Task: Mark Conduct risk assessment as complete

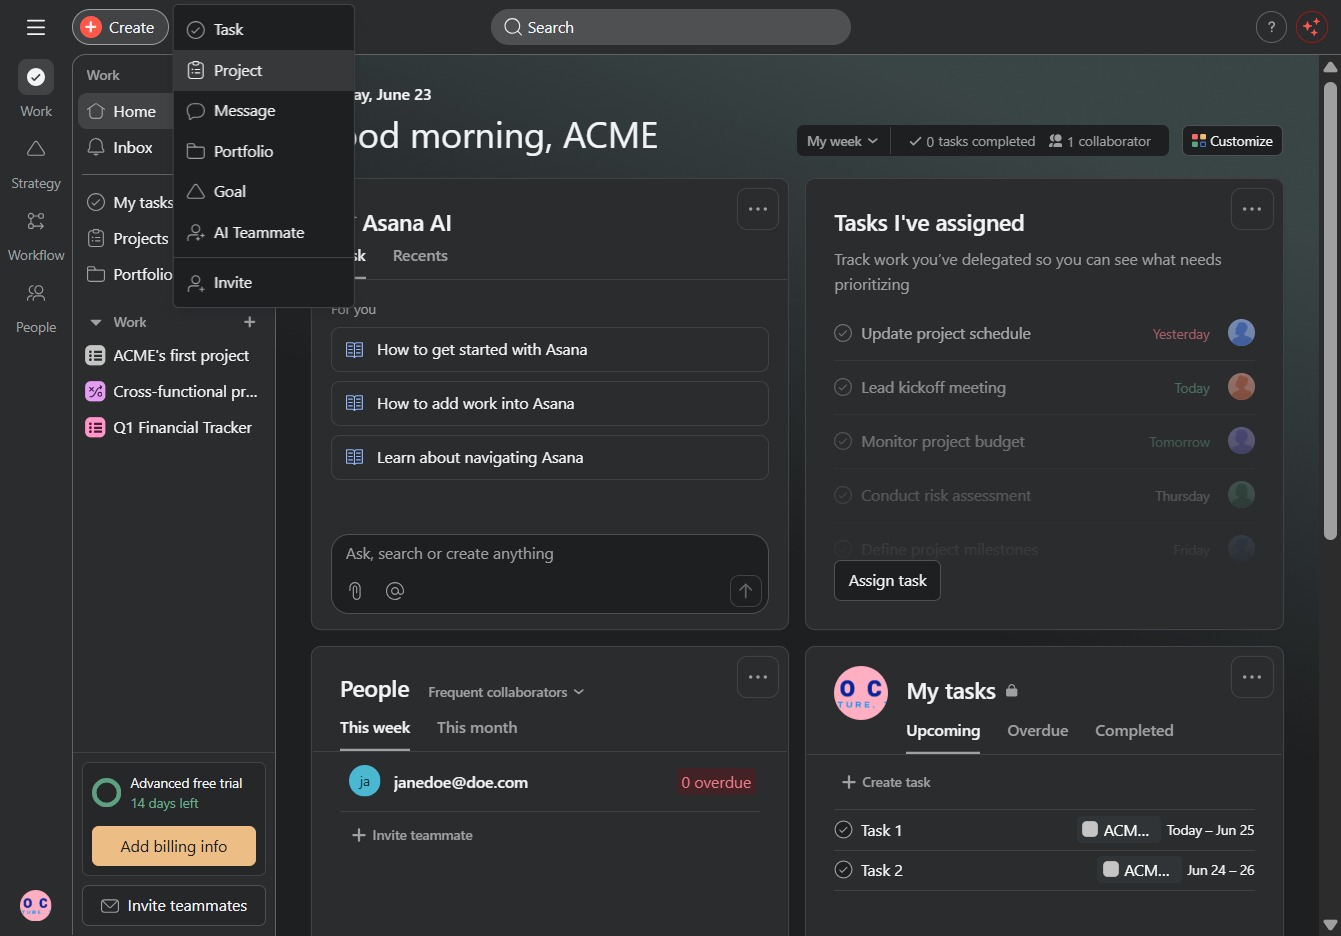Action: [x=843, y=495]
